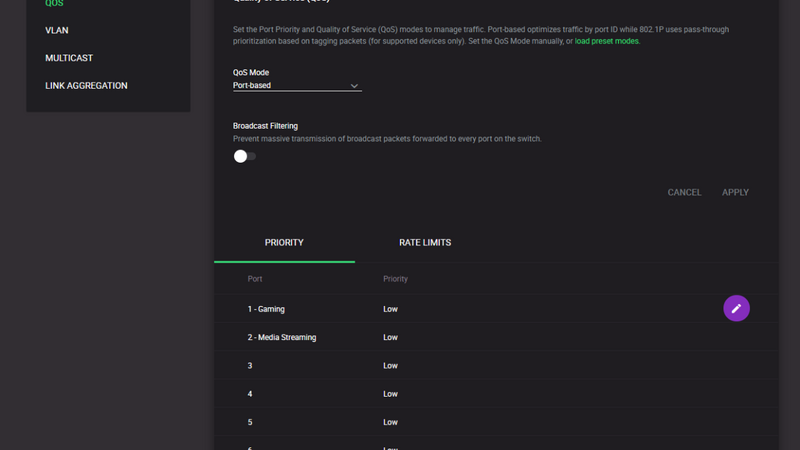Screen dimensions: 800x450
Task: Follow the load preset modes link
Action: (607, 41)
